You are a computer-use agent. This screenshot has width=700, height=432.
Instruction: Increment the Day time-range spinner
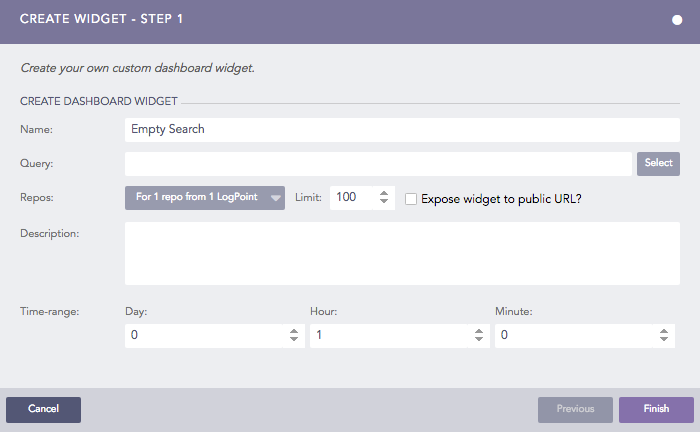[294, 331]
